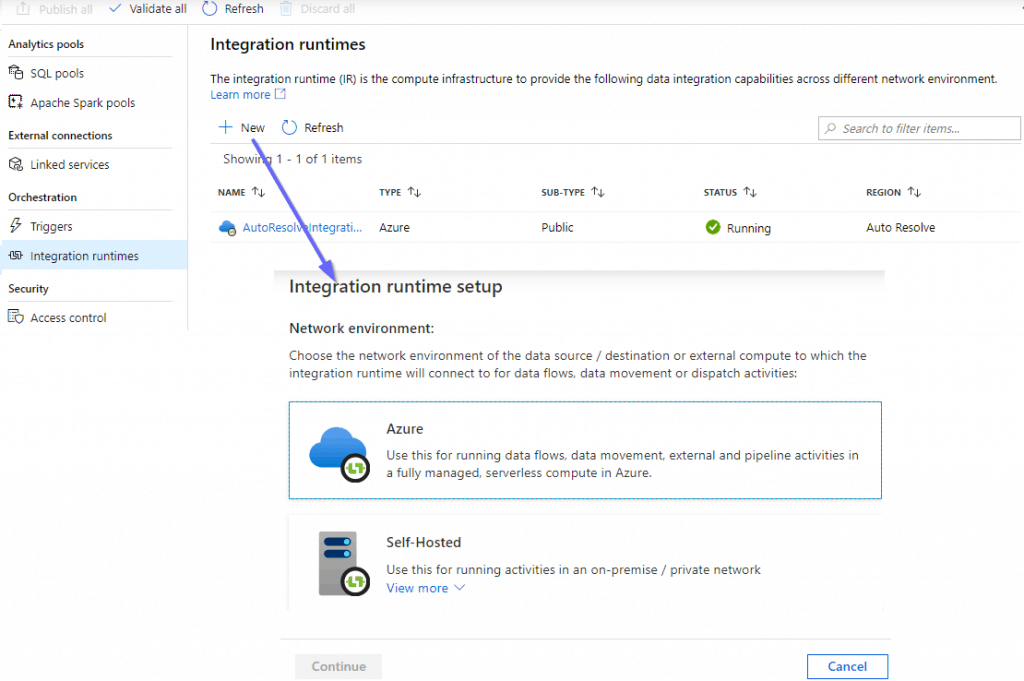Open the Learn more link
This screenshot has width=1024, height=681.
point(240,95)
